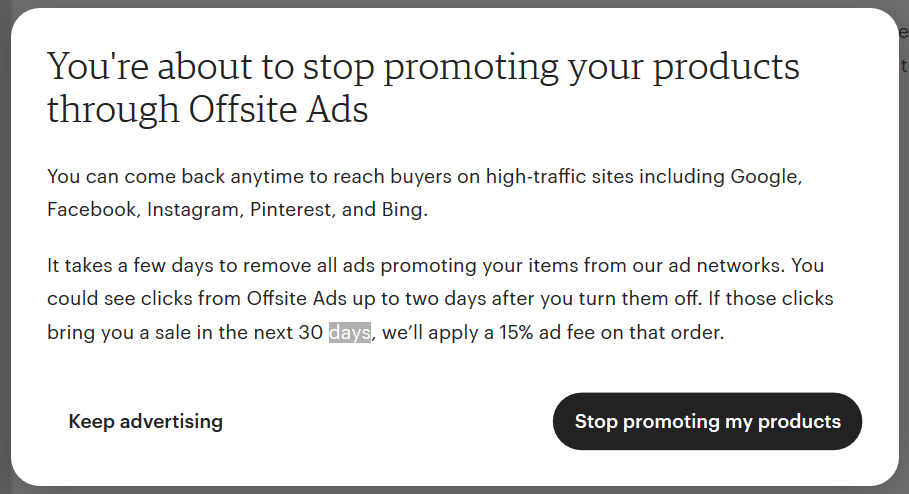Select the highlighted word "days"
This screenshot has width=909, height=494.
350,333
